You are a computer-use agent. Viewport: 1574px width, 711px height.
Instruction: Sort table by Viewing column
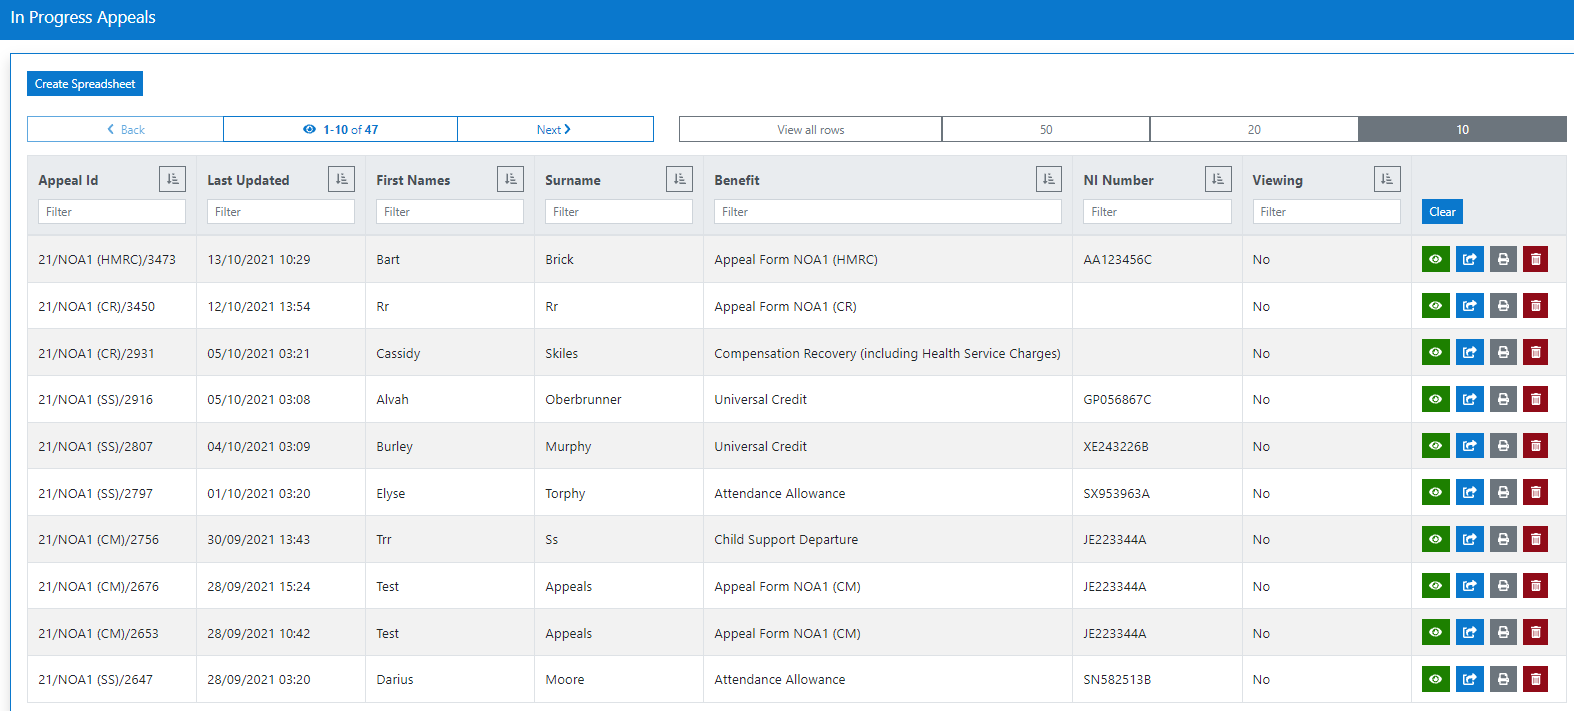click(x=1387, y=179)
